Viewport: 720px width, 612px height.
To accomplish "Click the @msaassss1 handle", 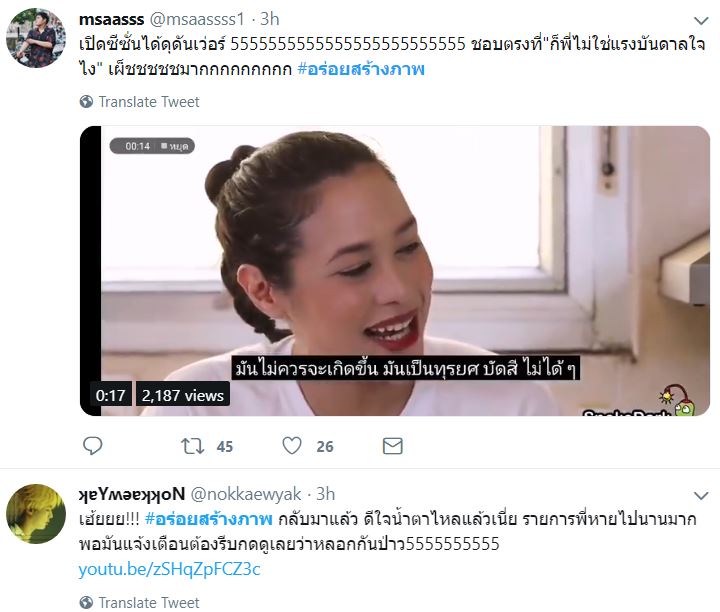I will click(x=197, y=19).
